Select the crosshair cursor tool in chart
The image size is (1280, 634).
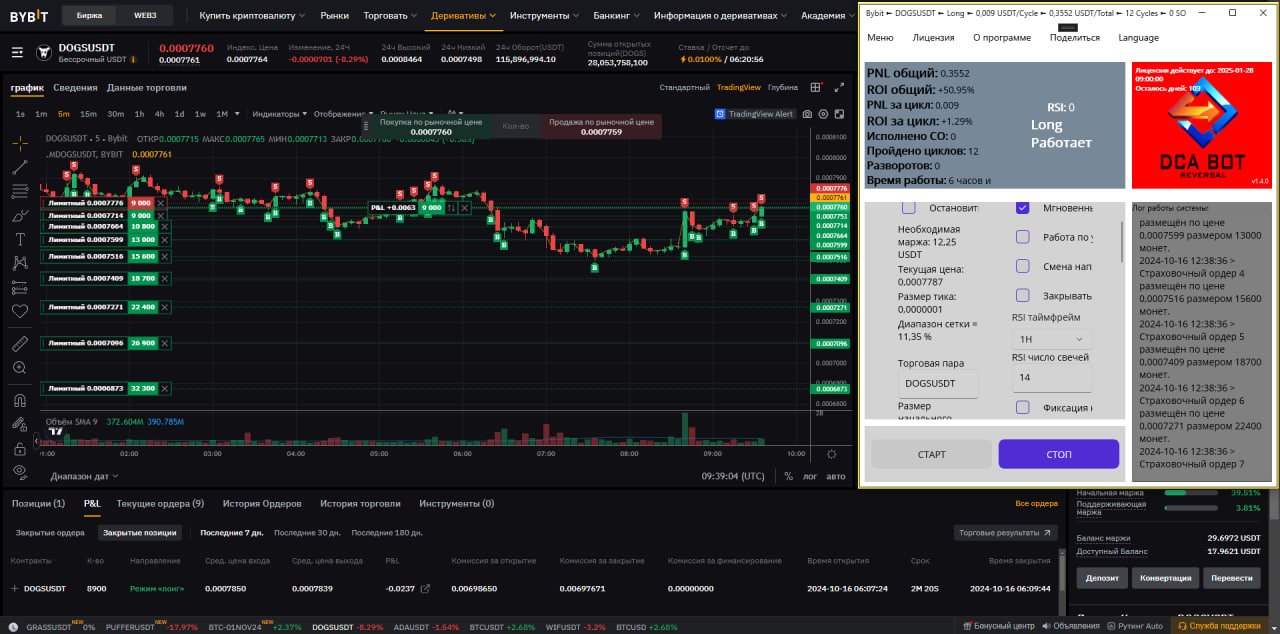pos(20,143)
